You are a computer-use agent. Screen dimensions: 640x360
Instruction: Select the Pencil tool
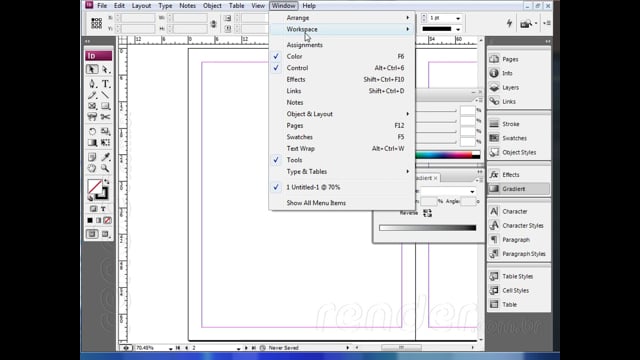[92, 95]
